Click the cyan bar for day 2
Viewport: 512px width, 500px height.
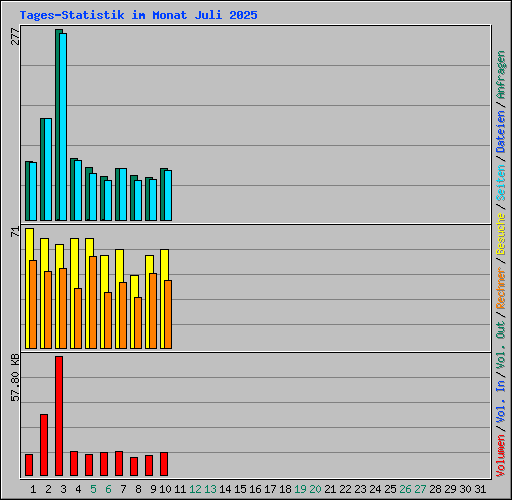click(x=48, y=169)
